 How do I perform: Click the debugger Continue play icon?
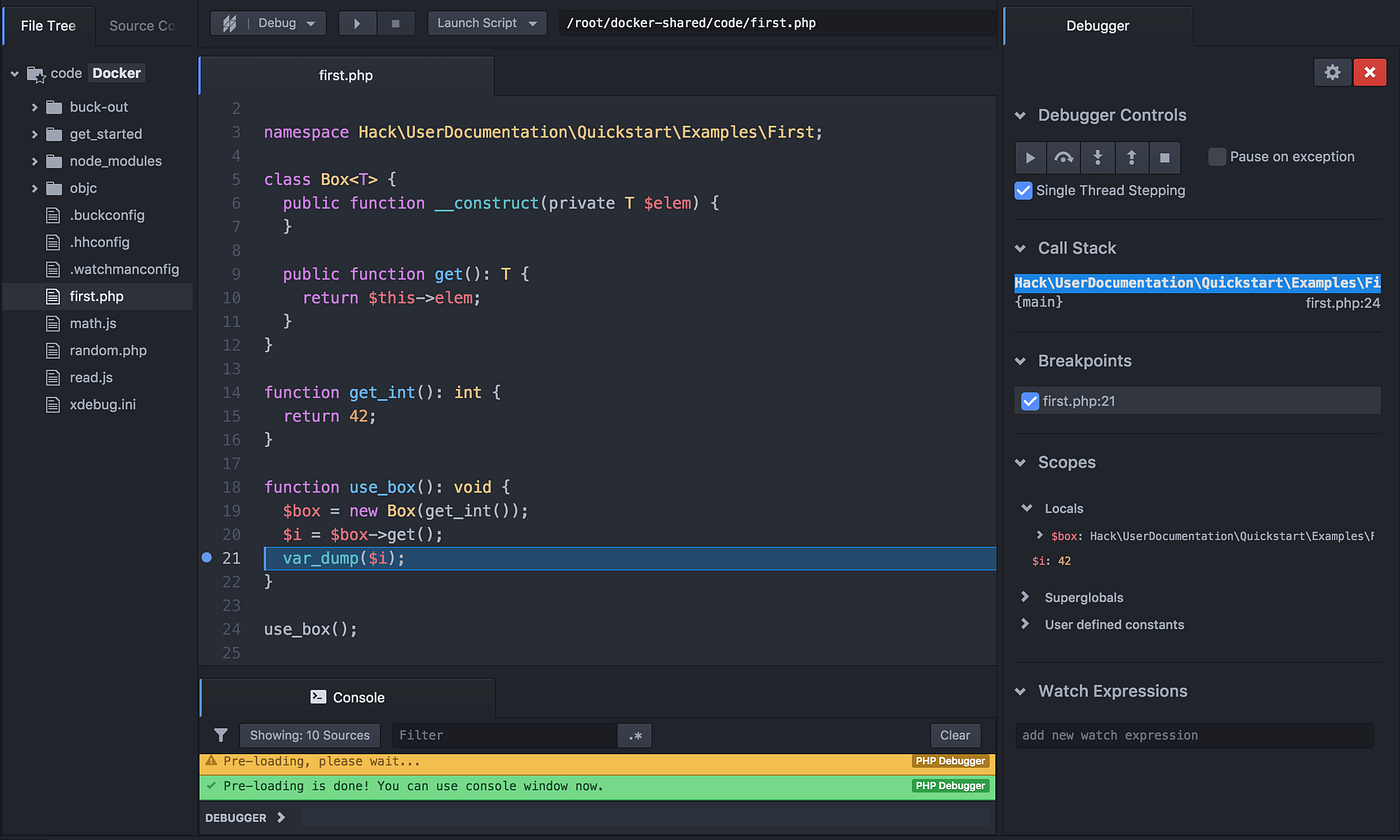point(1030,158)
